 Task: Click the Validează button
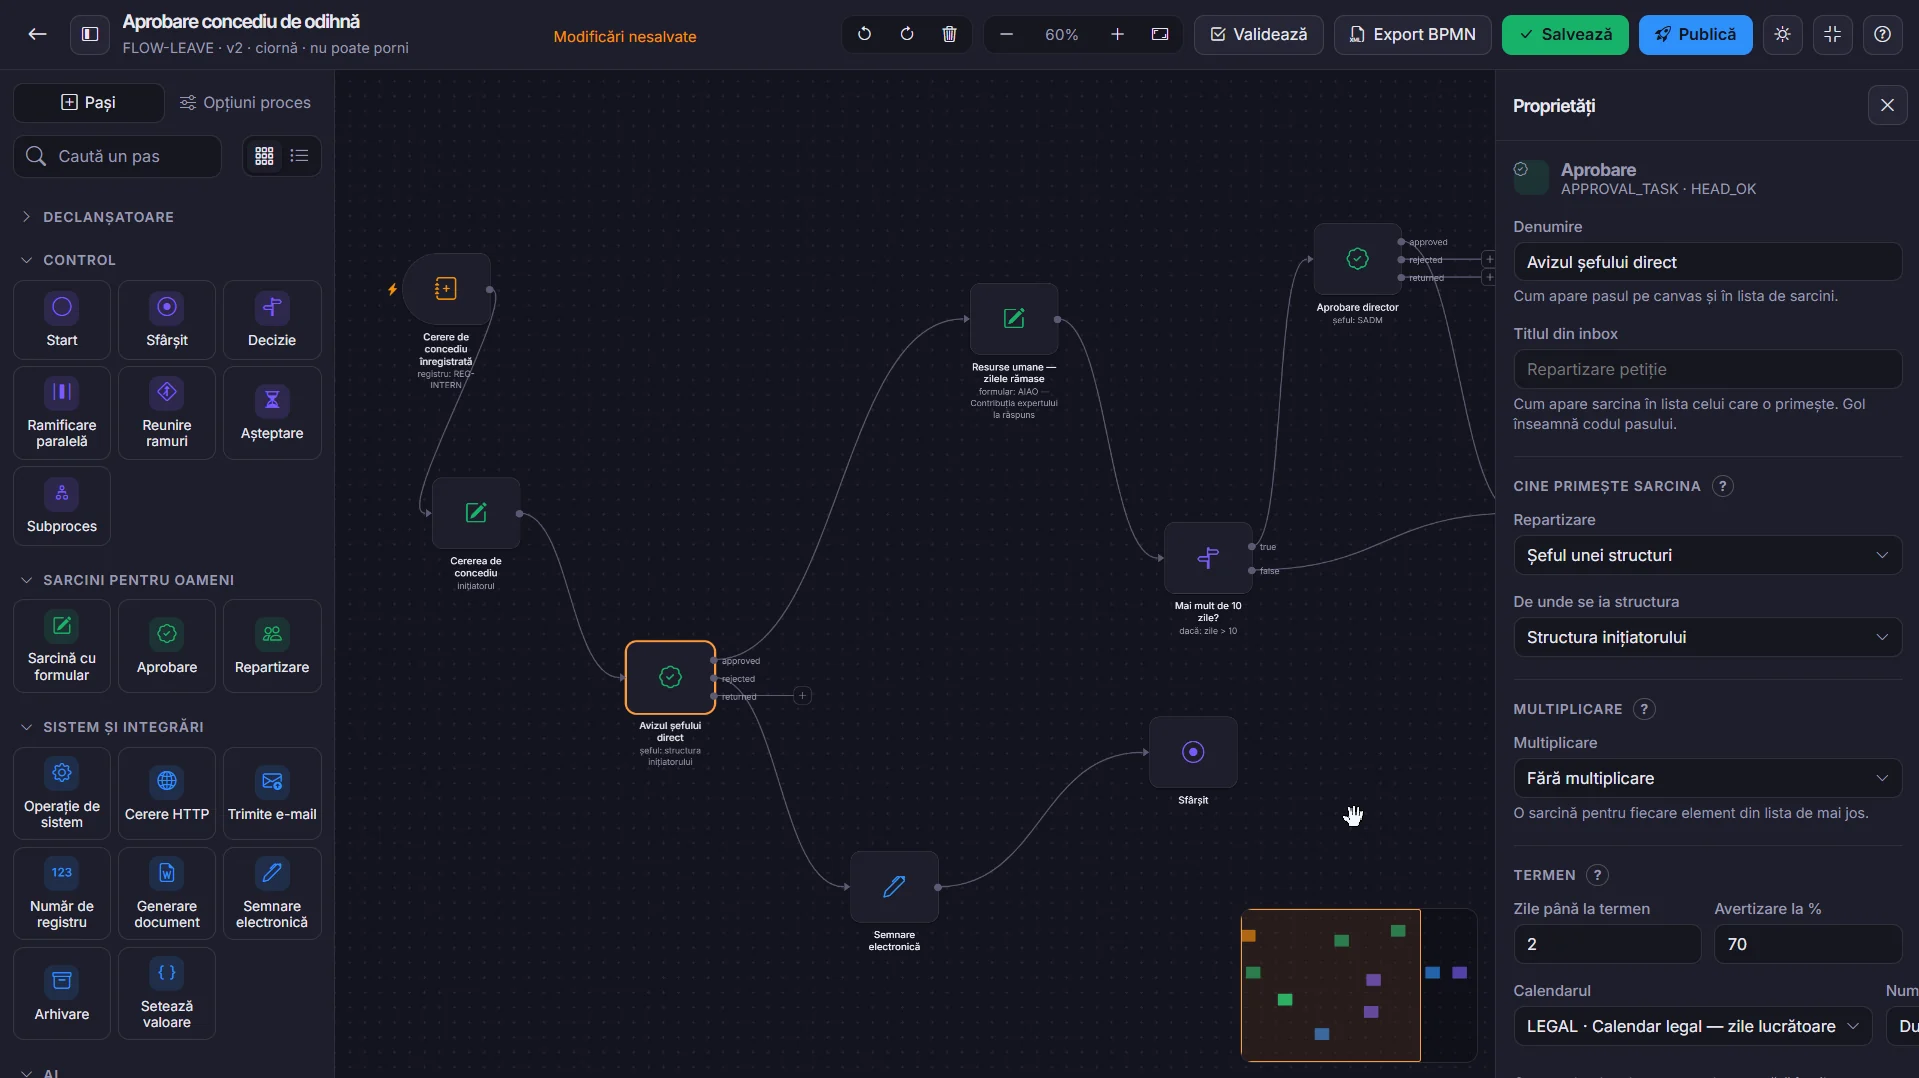pyautogui.click(x=1259, y=34)
